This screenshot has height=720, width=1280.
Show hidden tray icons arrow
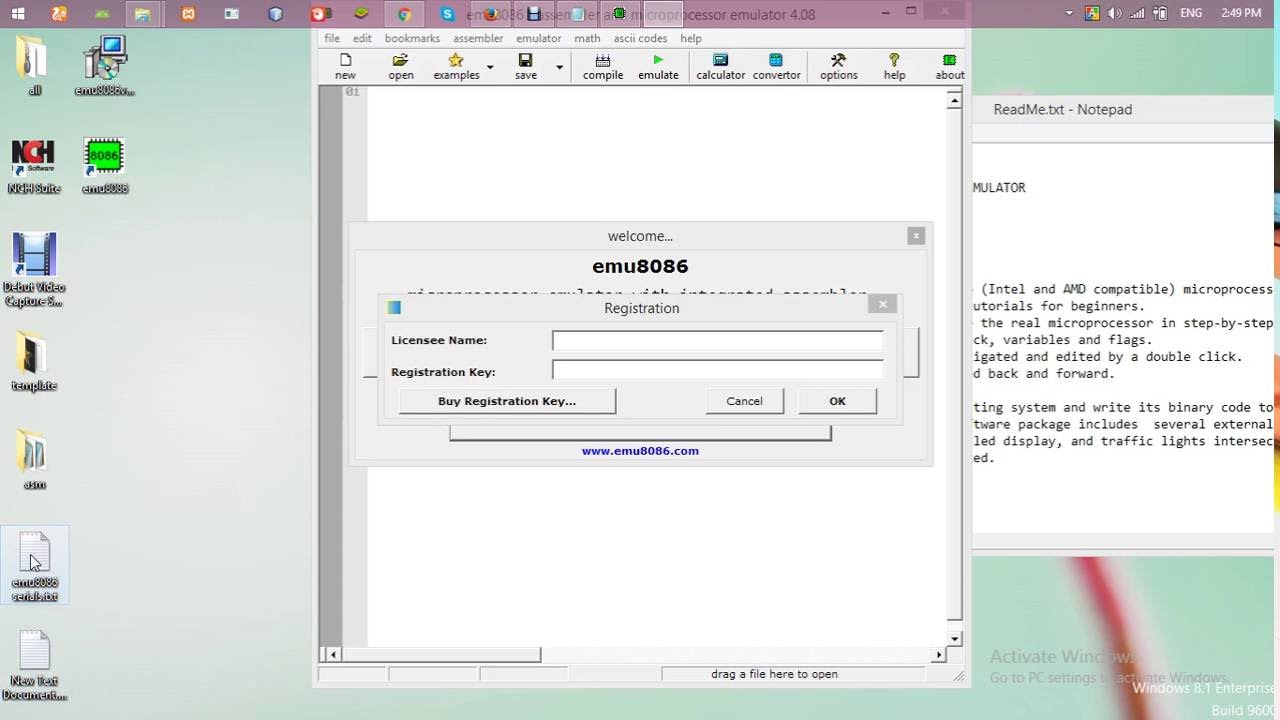coord(1069,14)
